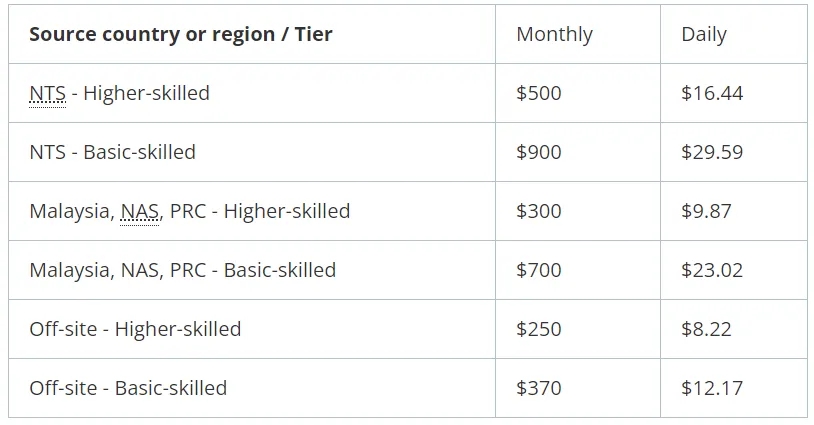
Task: Click the NTS - Basic-skilled row label
Action: (x=113, y=152)
